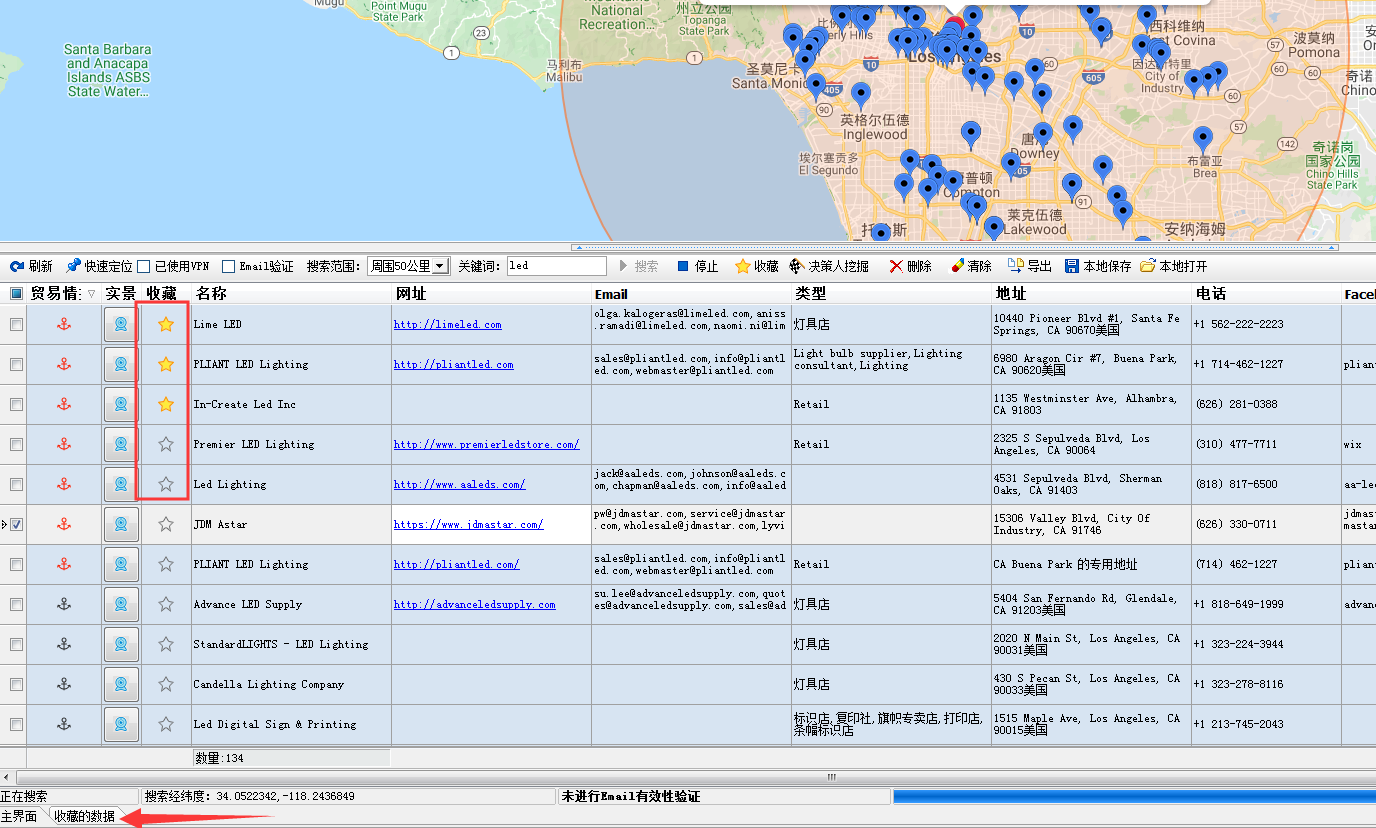1376x828 pixels.
Task: Unfavorite Lime LED via its gold star
Action: coord(166,324)
